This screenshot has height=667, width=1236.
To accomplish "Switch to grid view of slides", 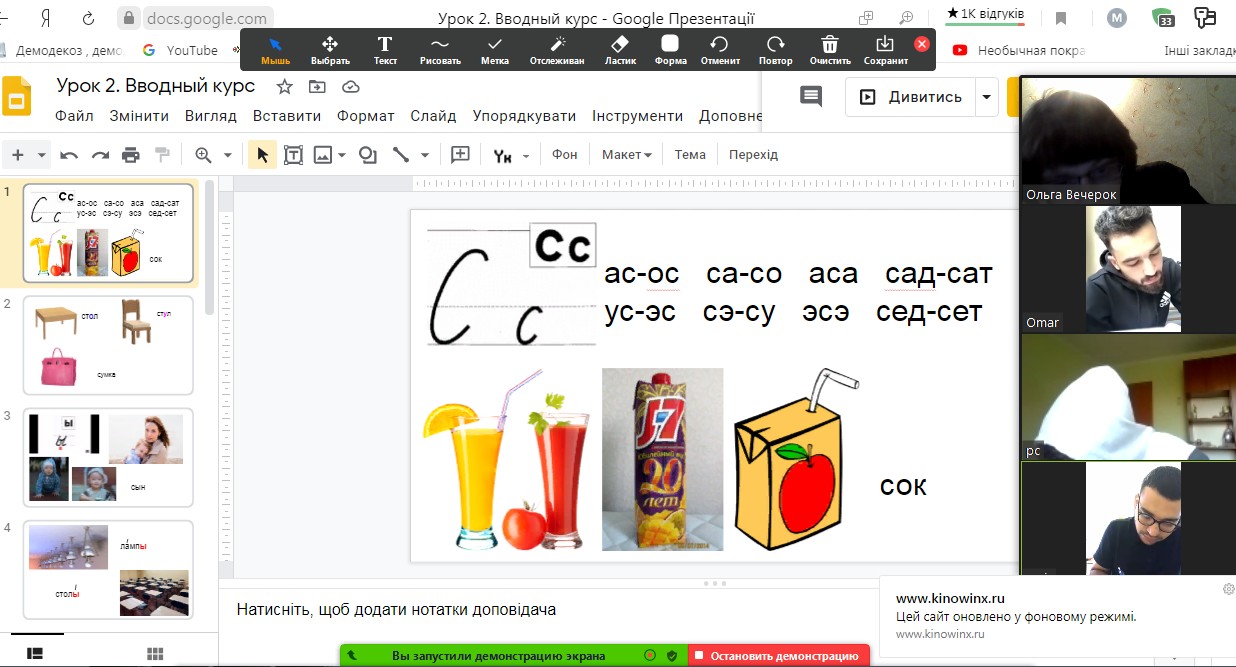I will 155,653.
